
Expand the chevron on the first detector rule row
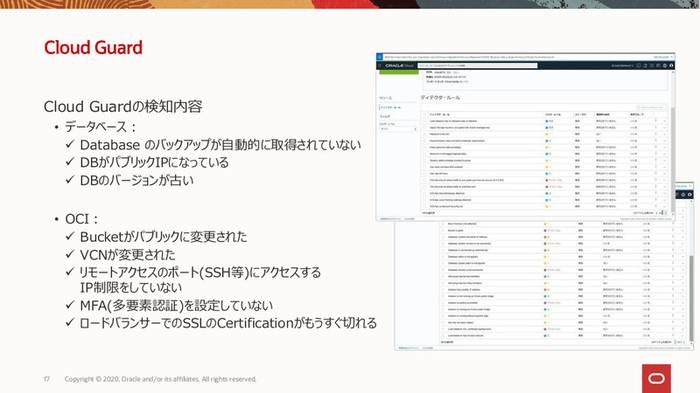[664, 121]
